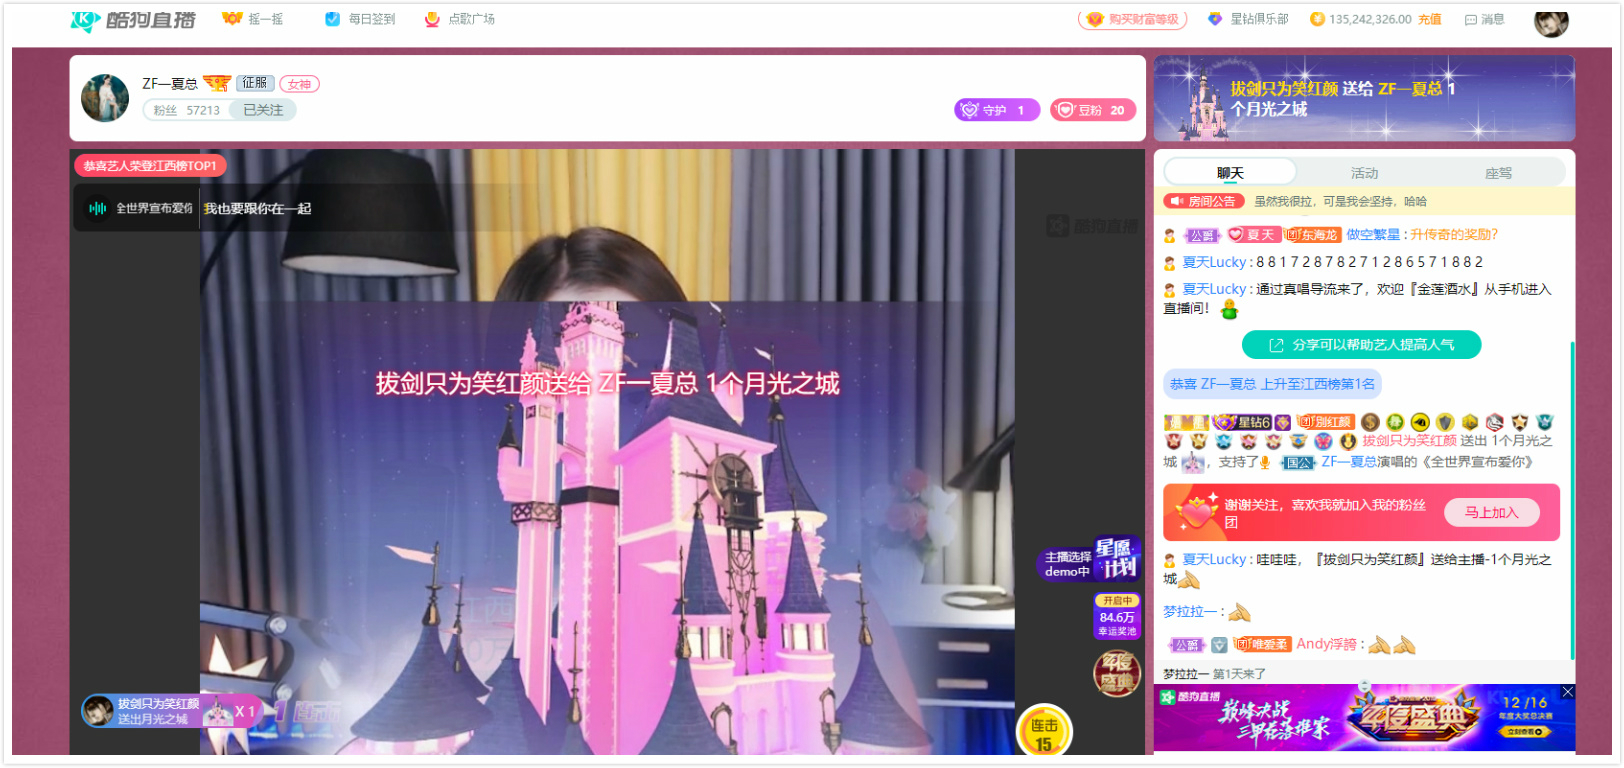Switch to the 活动 tab
Image resolution: width=1624 pixels, height=768 pixels.
1364,173
